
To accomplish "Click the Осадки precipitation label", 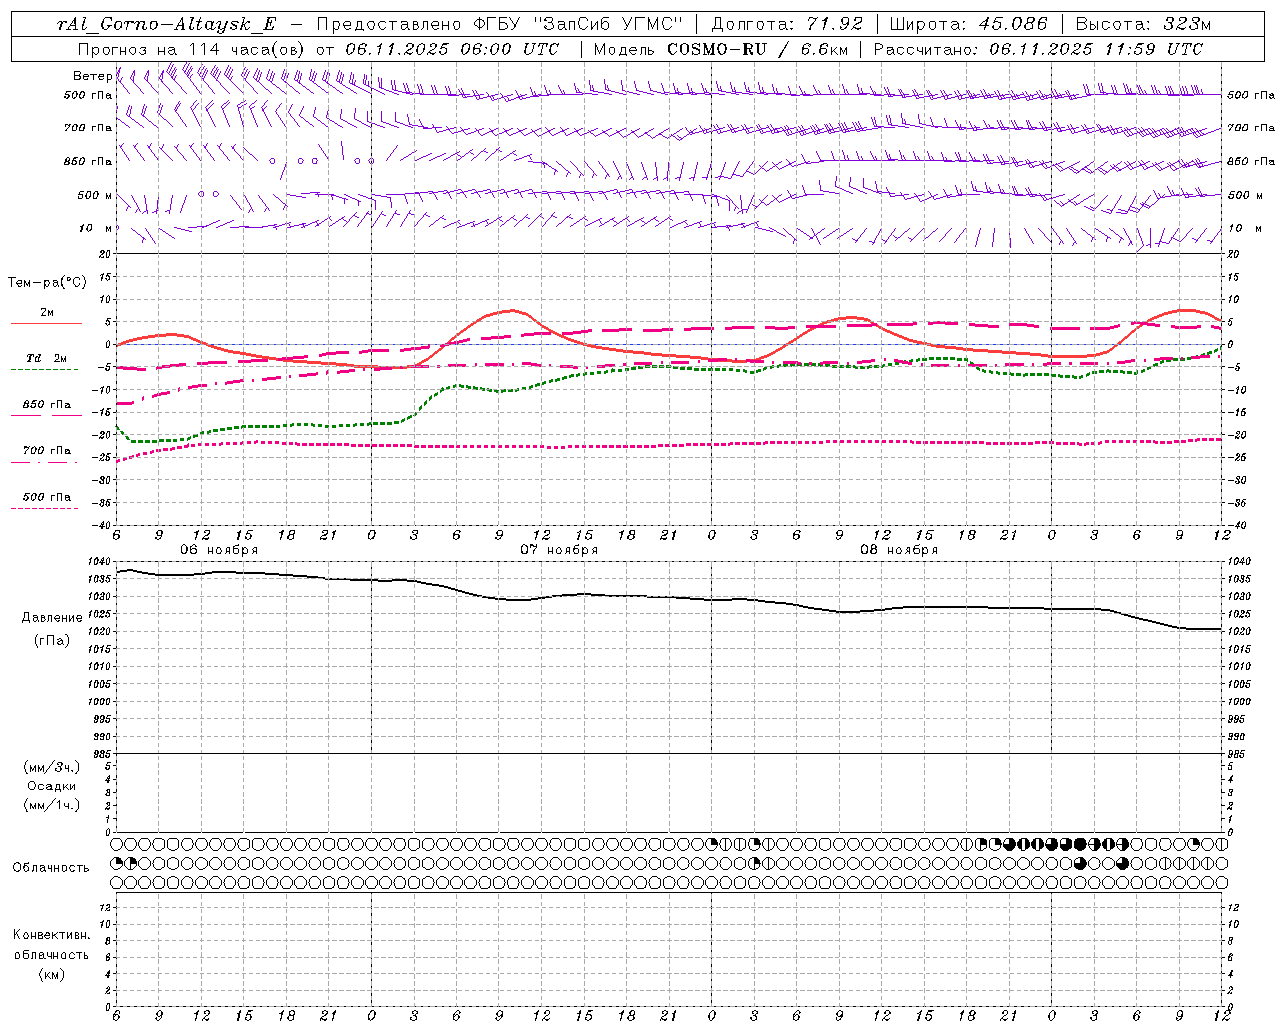I will coord(52,786).
